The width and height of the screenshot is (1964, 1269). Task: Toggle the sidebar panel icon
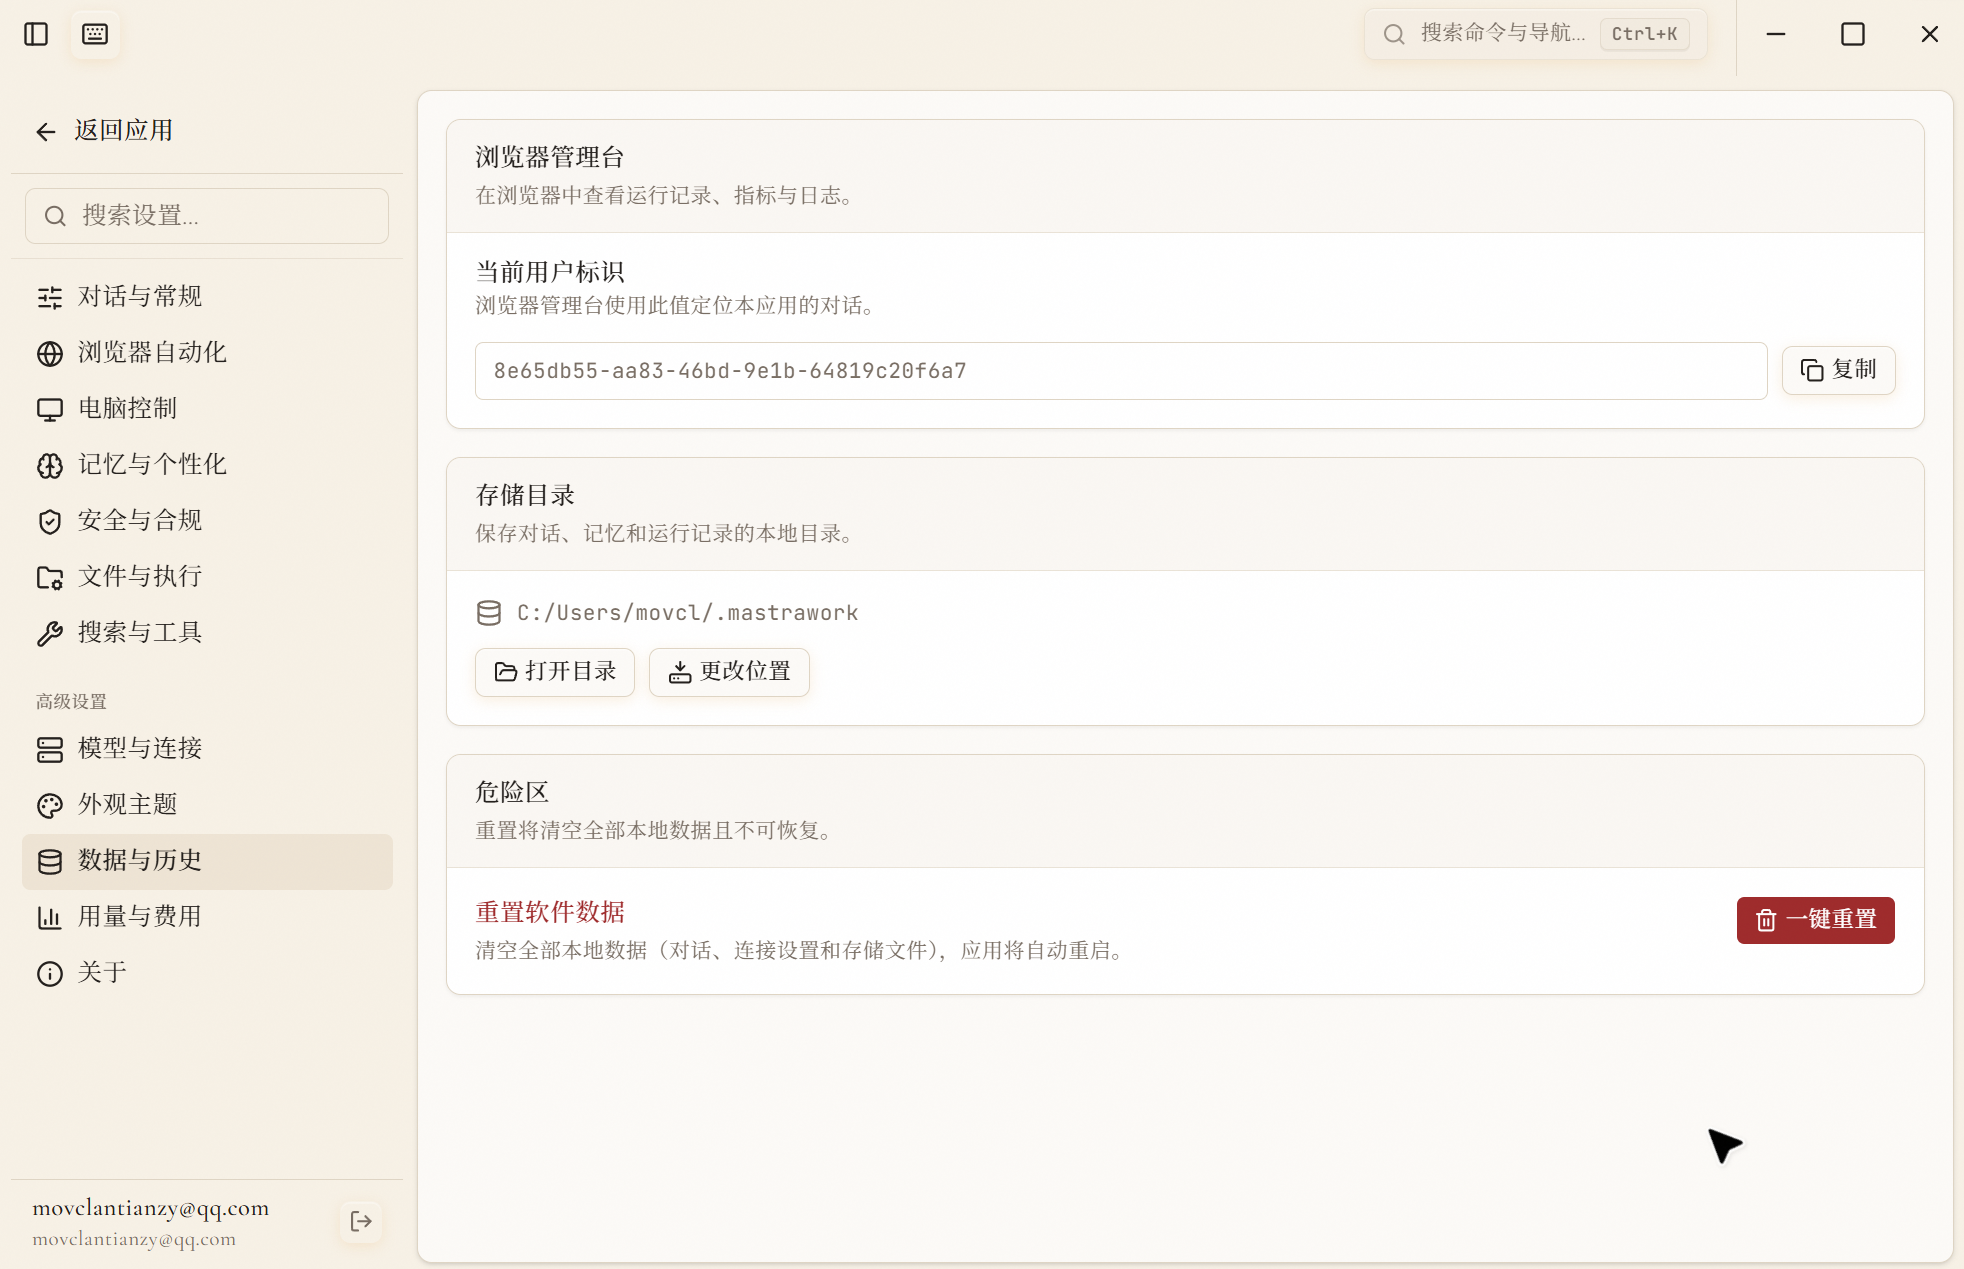pos(36,34)
